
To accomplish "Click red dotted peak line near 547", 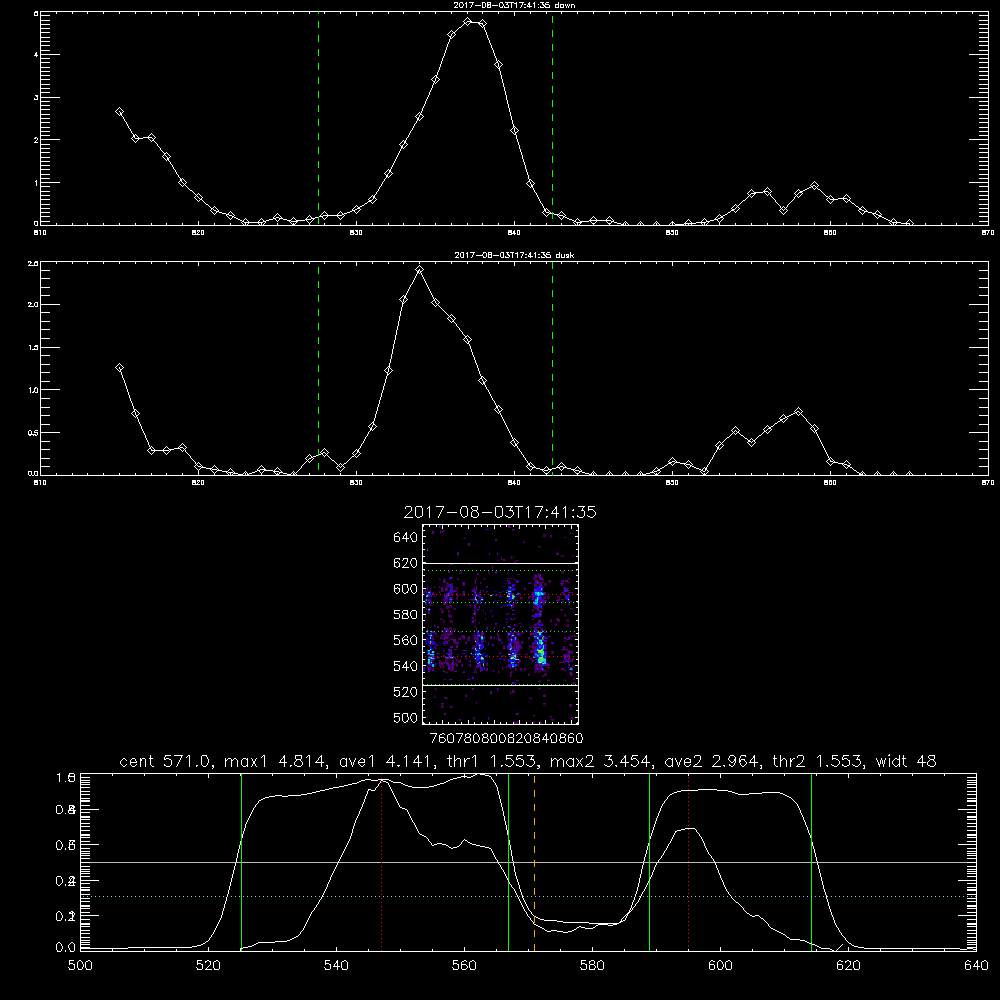I will click(381, 862).
